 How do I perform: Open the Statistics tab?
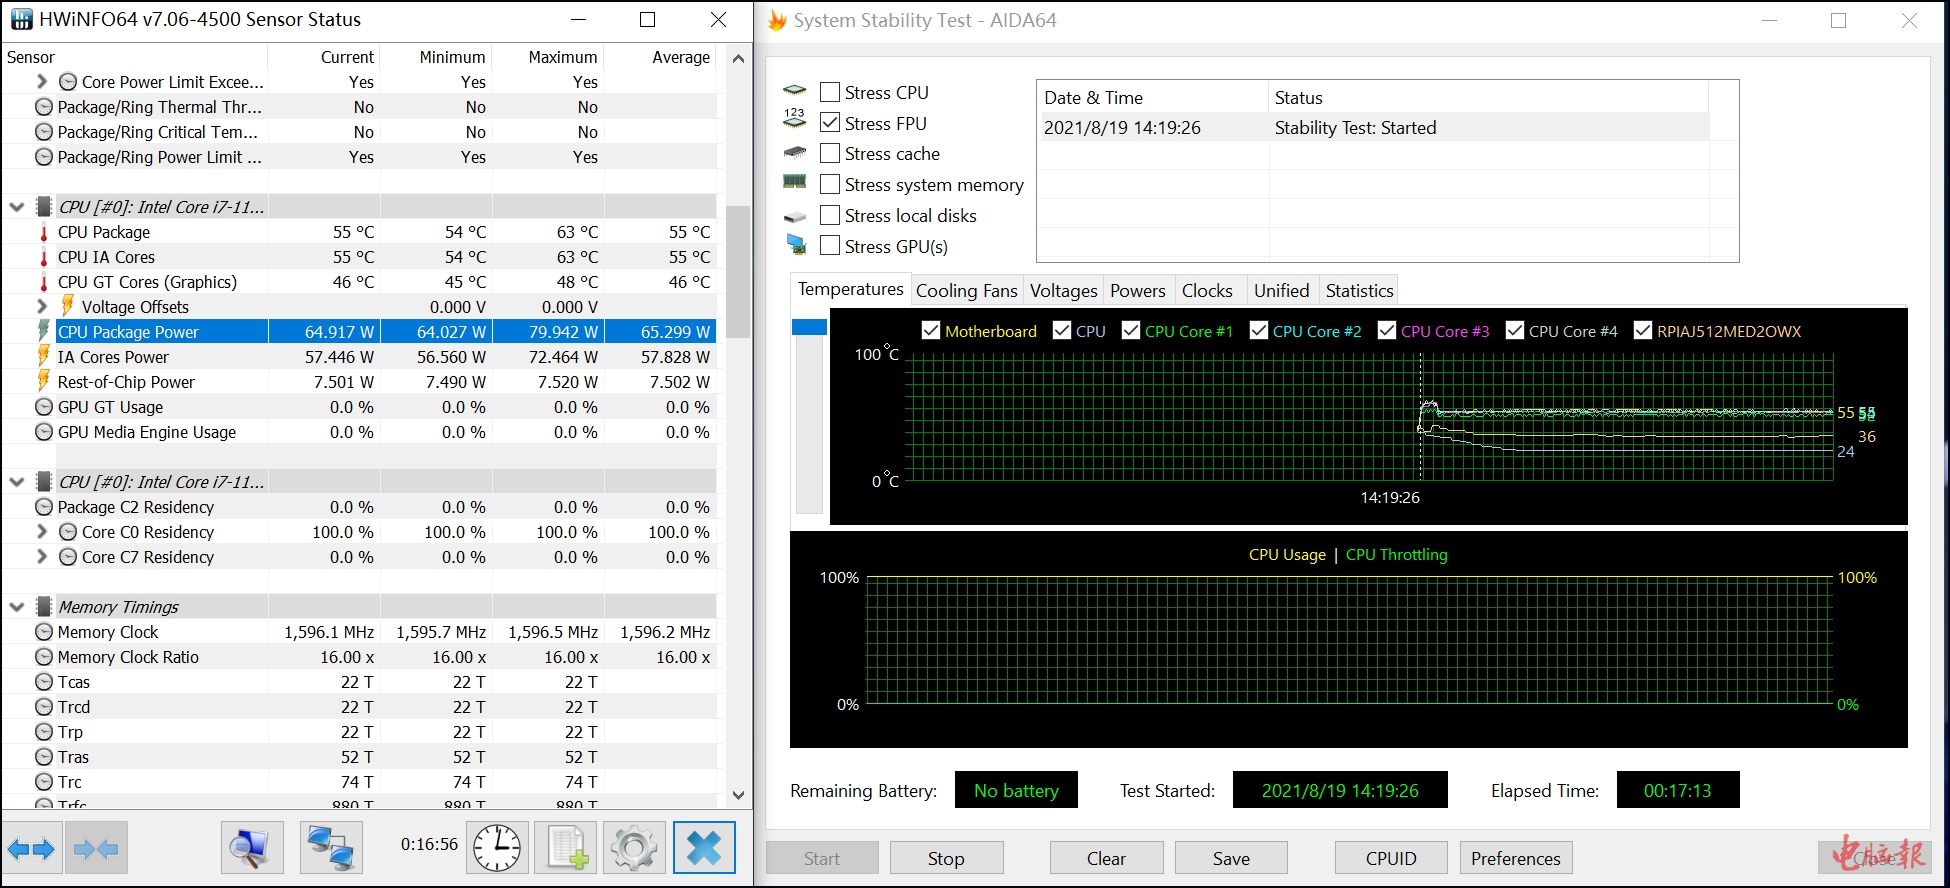pyautogui.click(x=1359, y=291)
